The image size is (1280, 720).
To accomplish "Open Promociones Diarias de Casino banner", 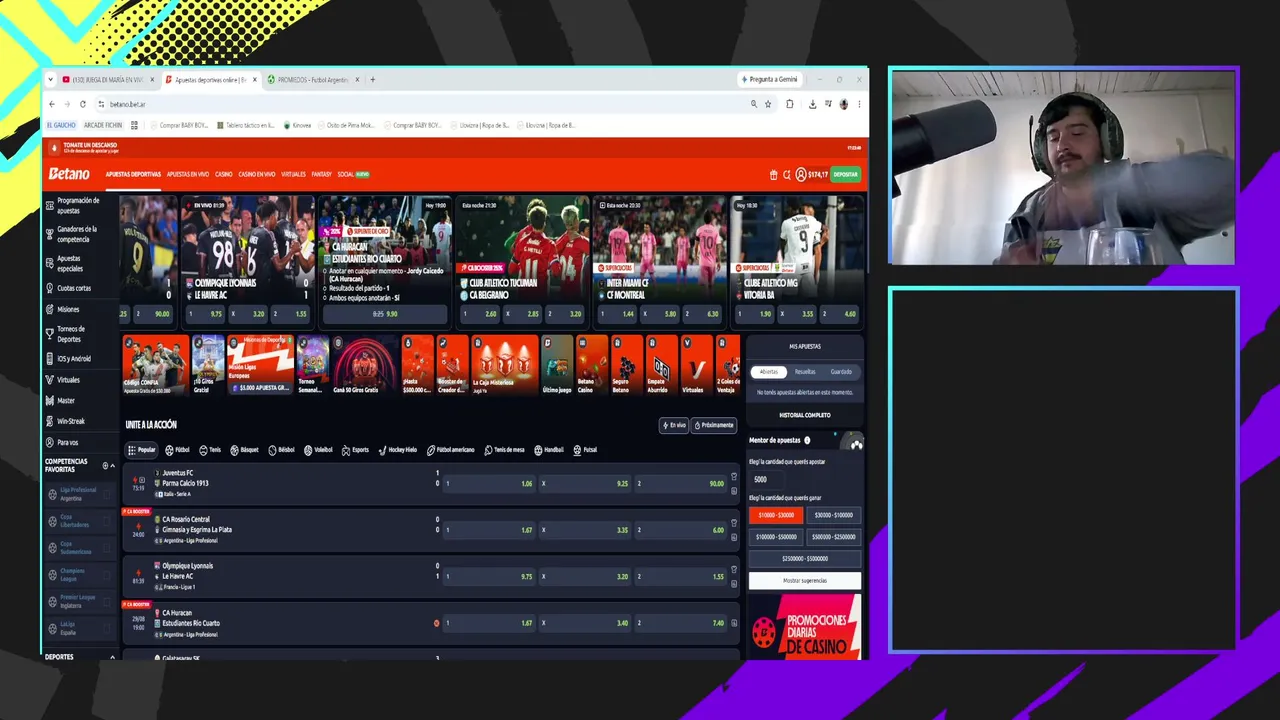I will [805, 626].
